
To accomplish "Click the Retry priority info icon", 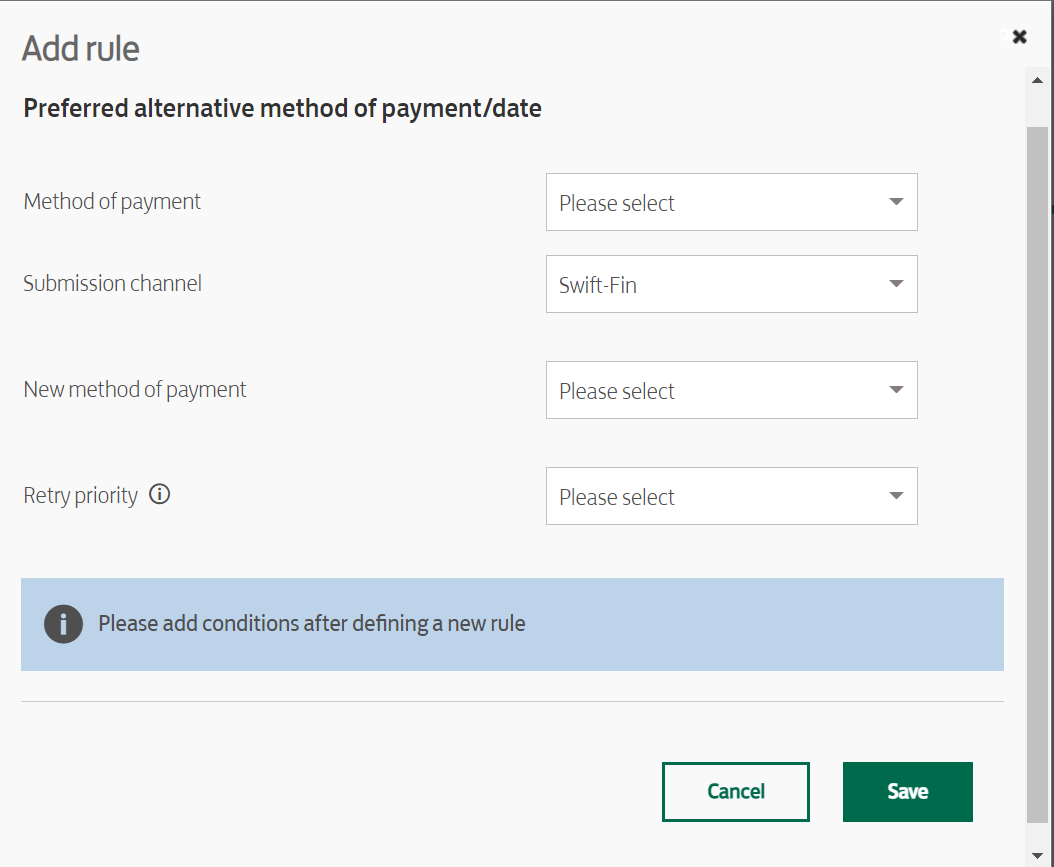I will [x=159, y=495].
